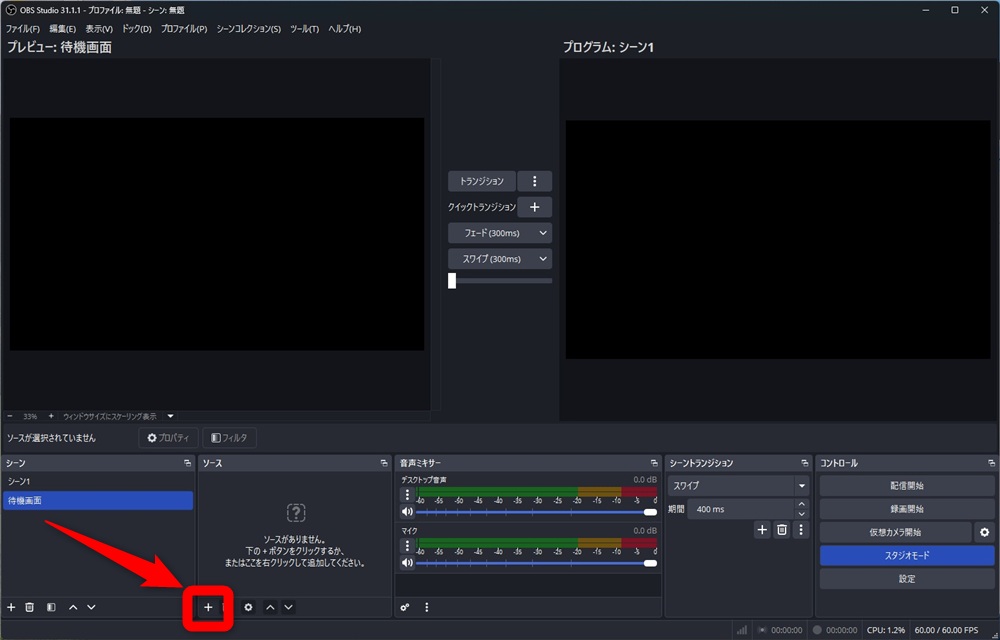Open scene filters from the Scenes toolbar
This screenshot has height=640, width=1000.
[x=51, y=607]
